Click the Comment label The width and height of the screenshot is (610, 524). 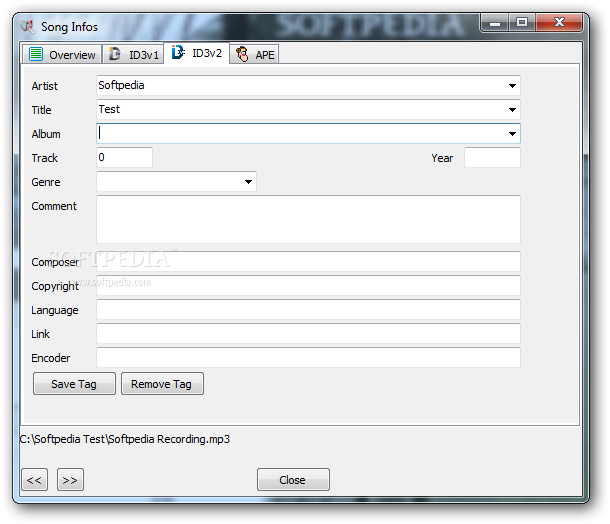(x=54, y=206)
